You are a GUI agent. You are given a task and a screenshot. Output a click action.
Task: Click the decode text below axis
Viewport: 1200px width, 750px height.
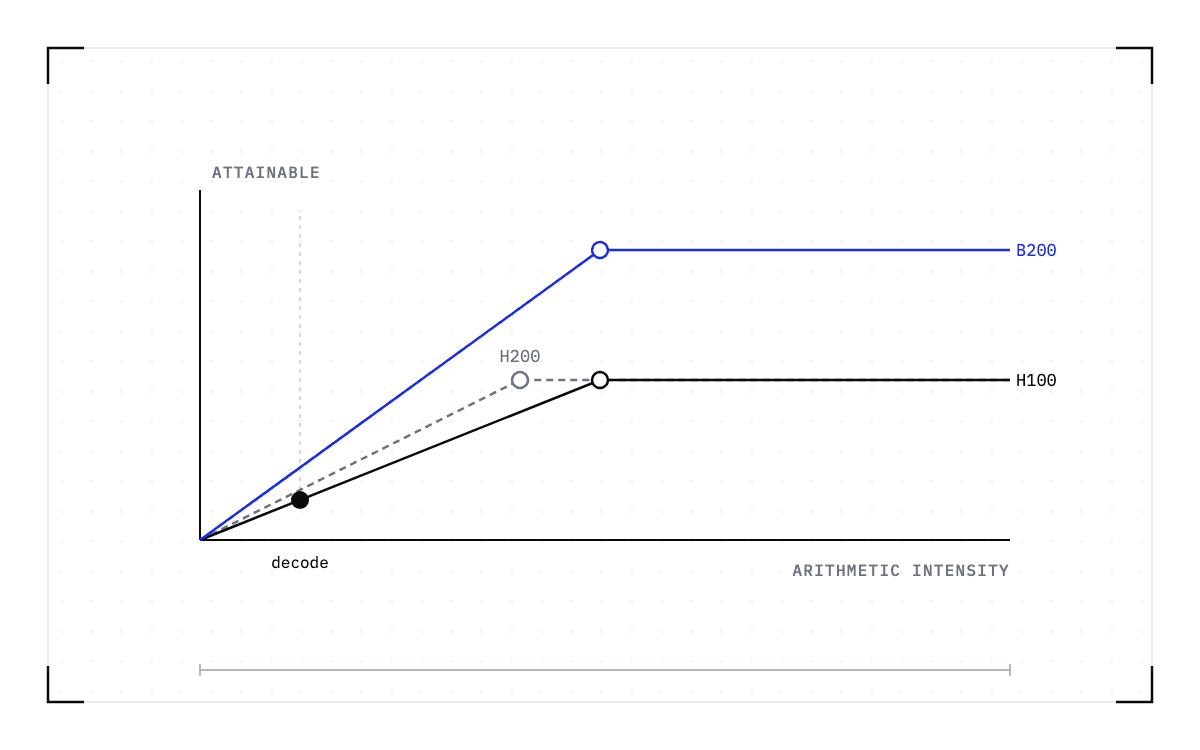(x=300, y=563)
